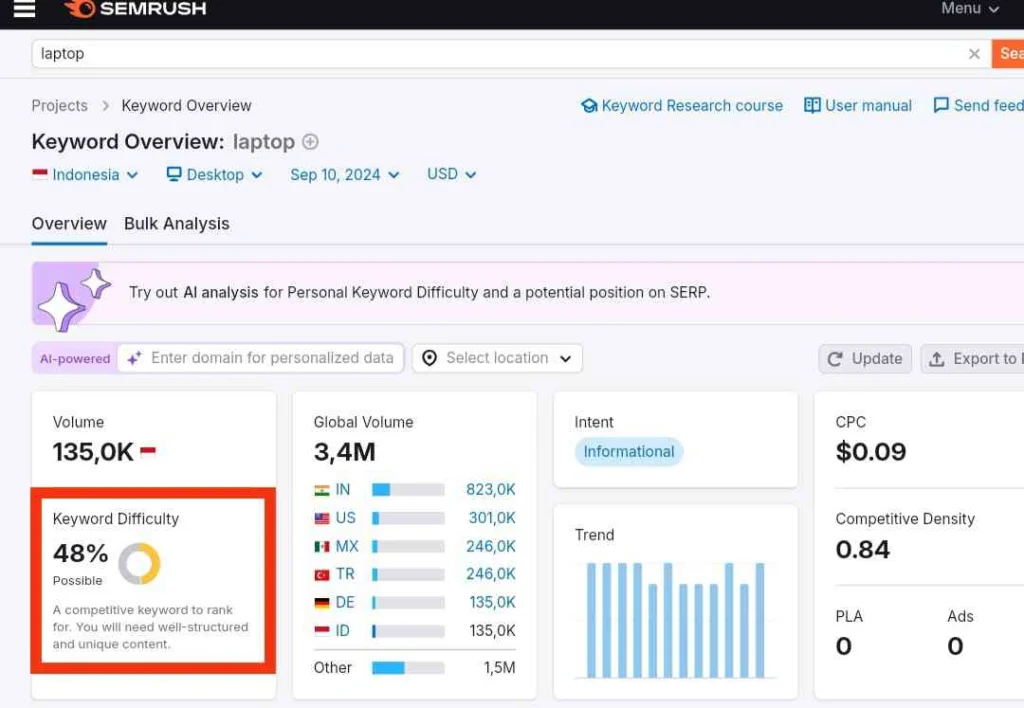1024x708 pixels.
Task: Click the 135,0K Germany volume value
Action: (492, 603)
